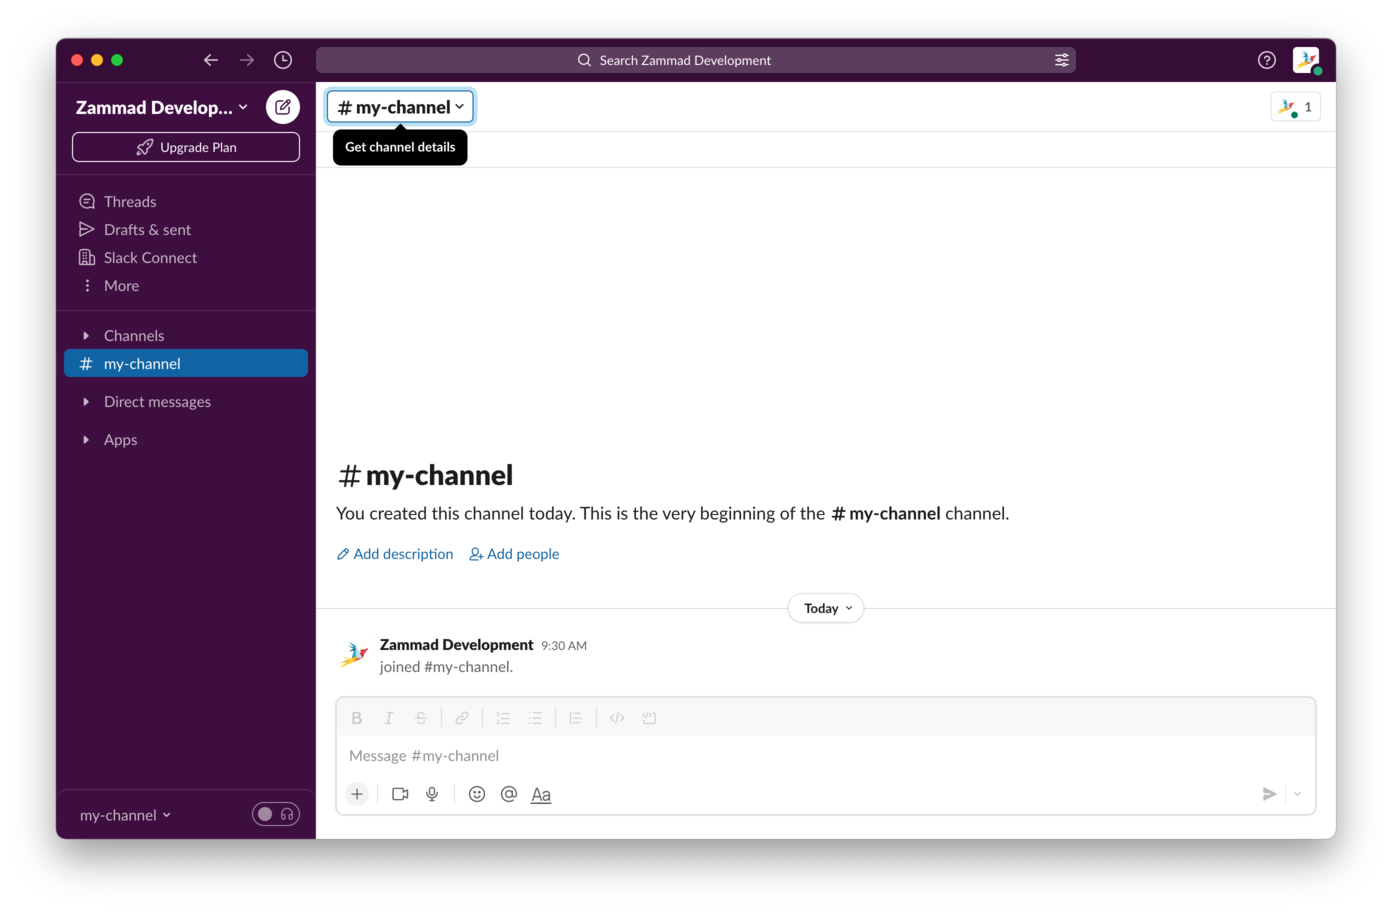Image resolution: width=1392 pixels, height=913 pixels.
Task: Open my-channel menu at sidebar bottom
Action: click(x=125, y=815)
